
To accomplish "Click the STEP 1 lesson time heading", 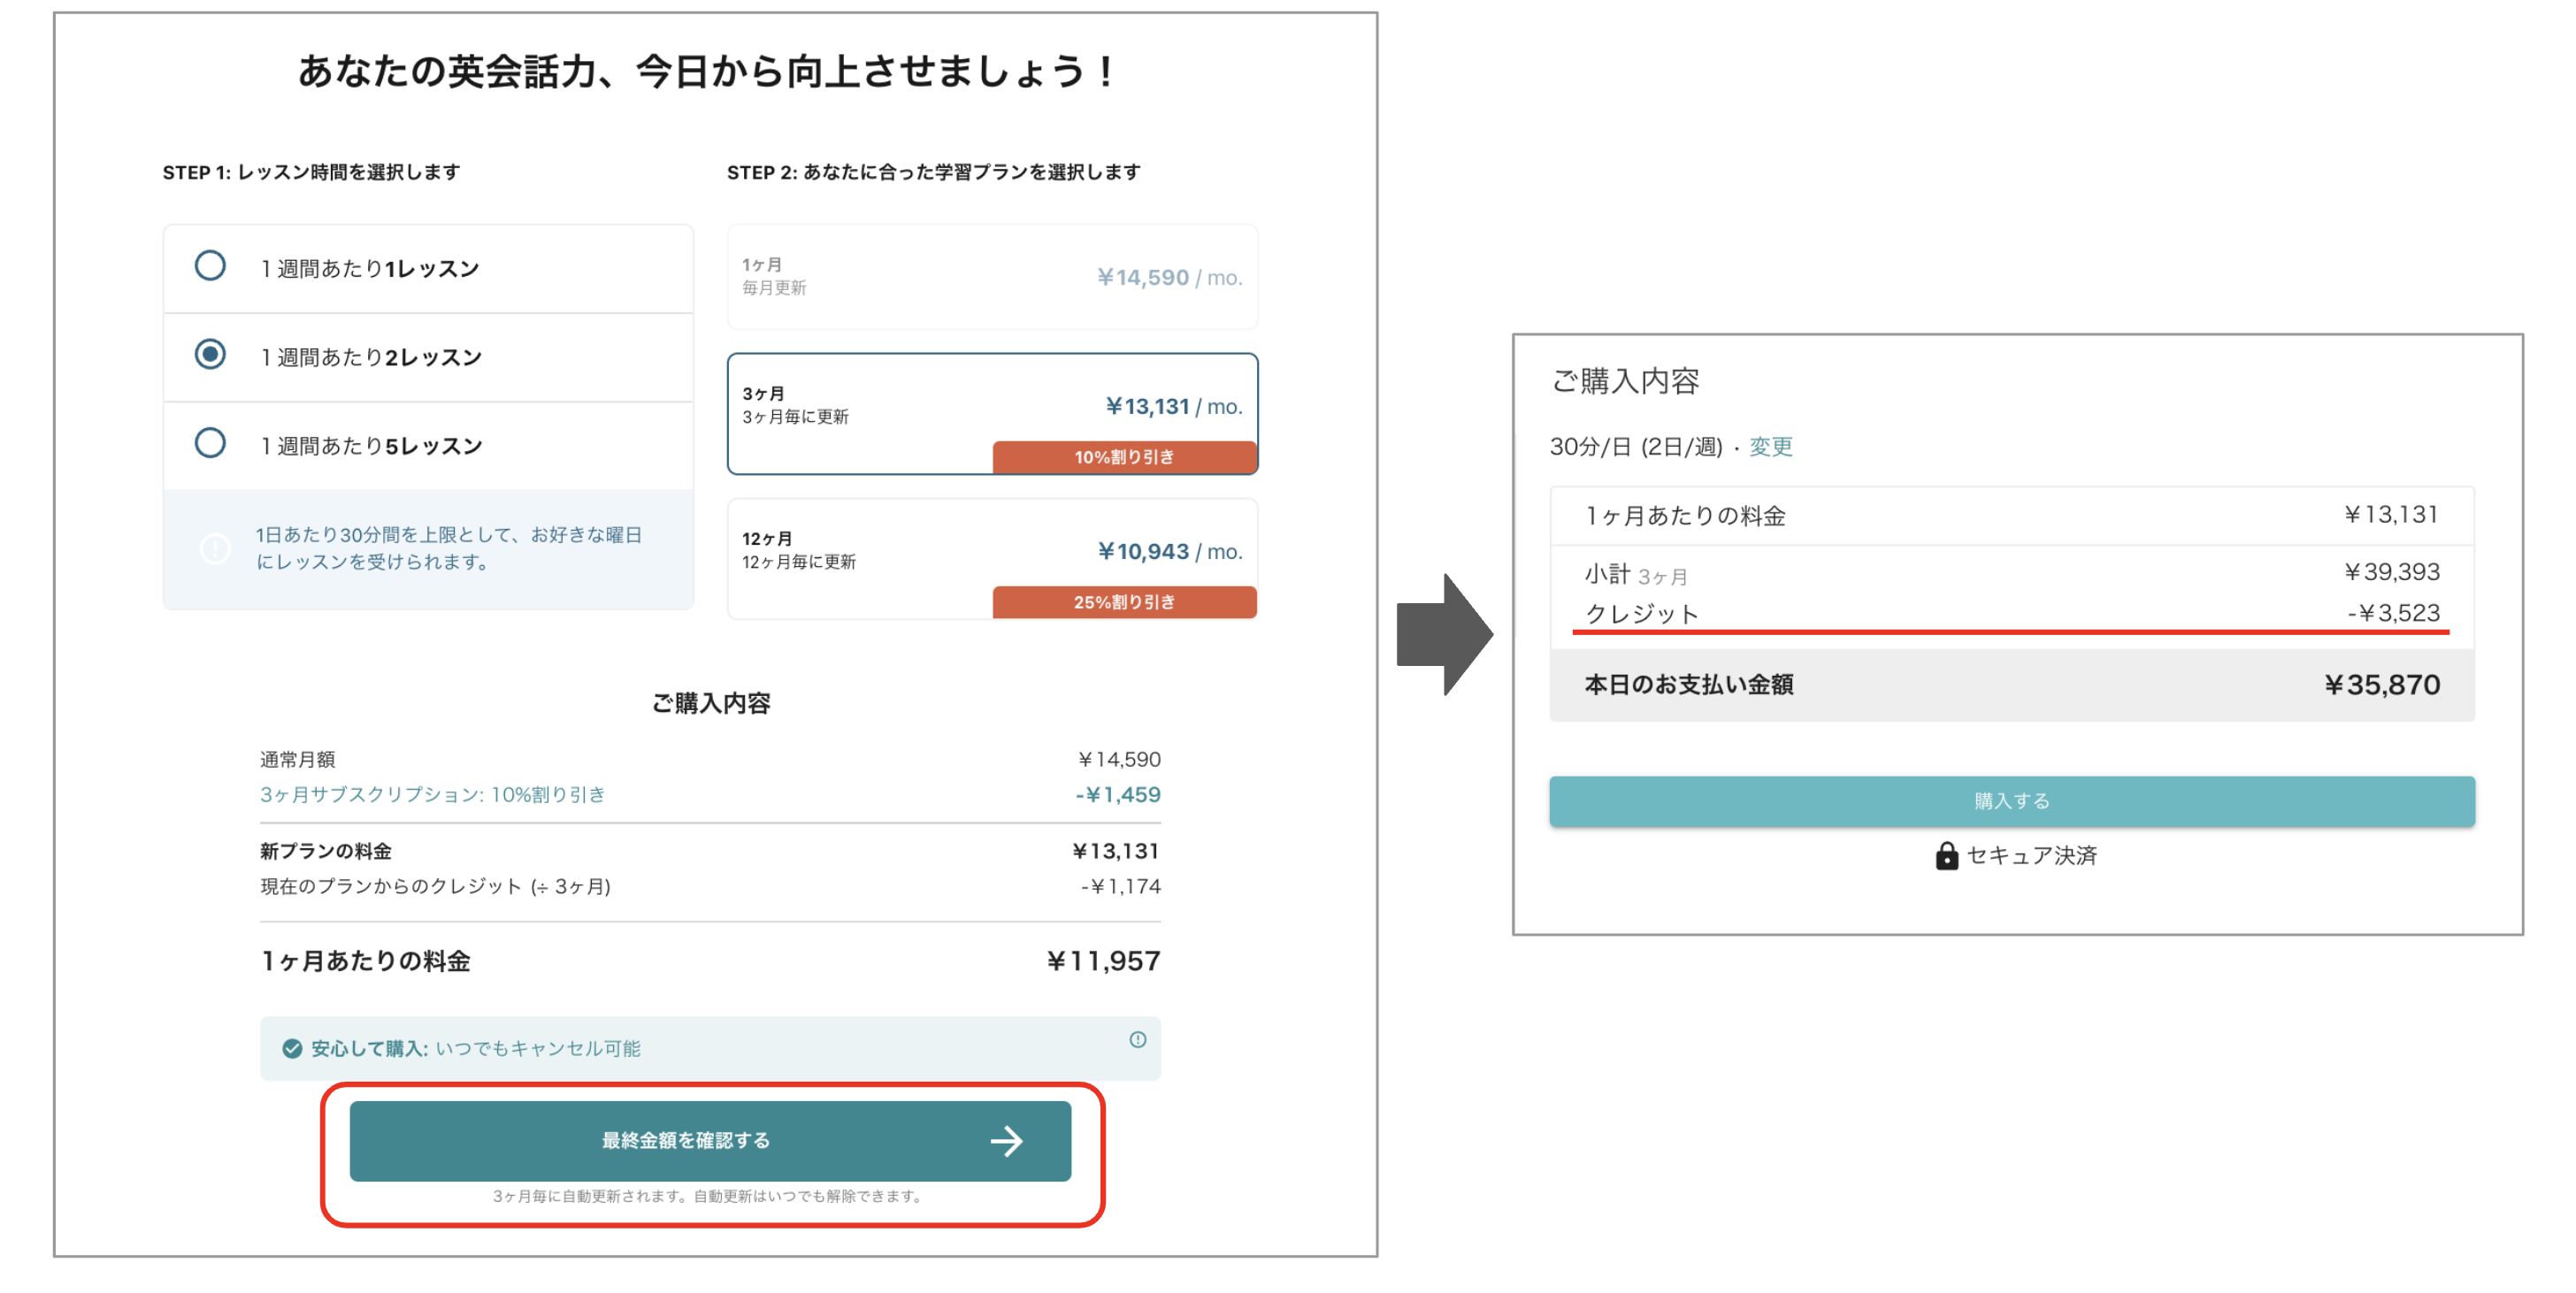I will point(311,172).
